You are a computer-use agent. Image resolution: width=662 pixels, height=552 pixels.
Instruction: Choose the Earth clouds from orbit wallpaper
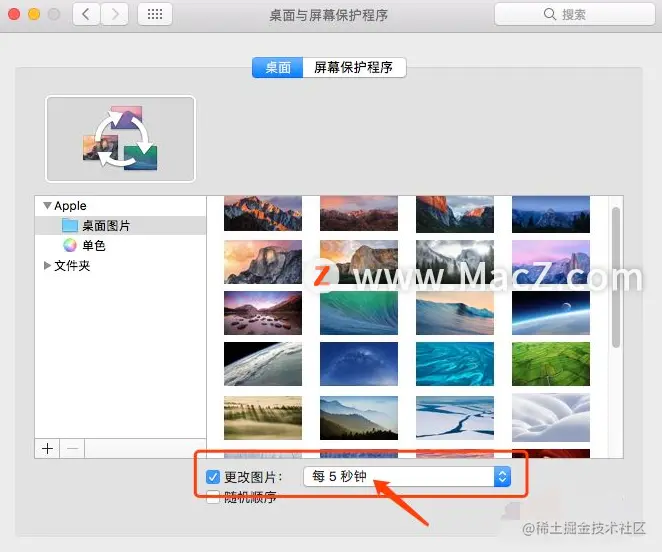pos(263,364)
